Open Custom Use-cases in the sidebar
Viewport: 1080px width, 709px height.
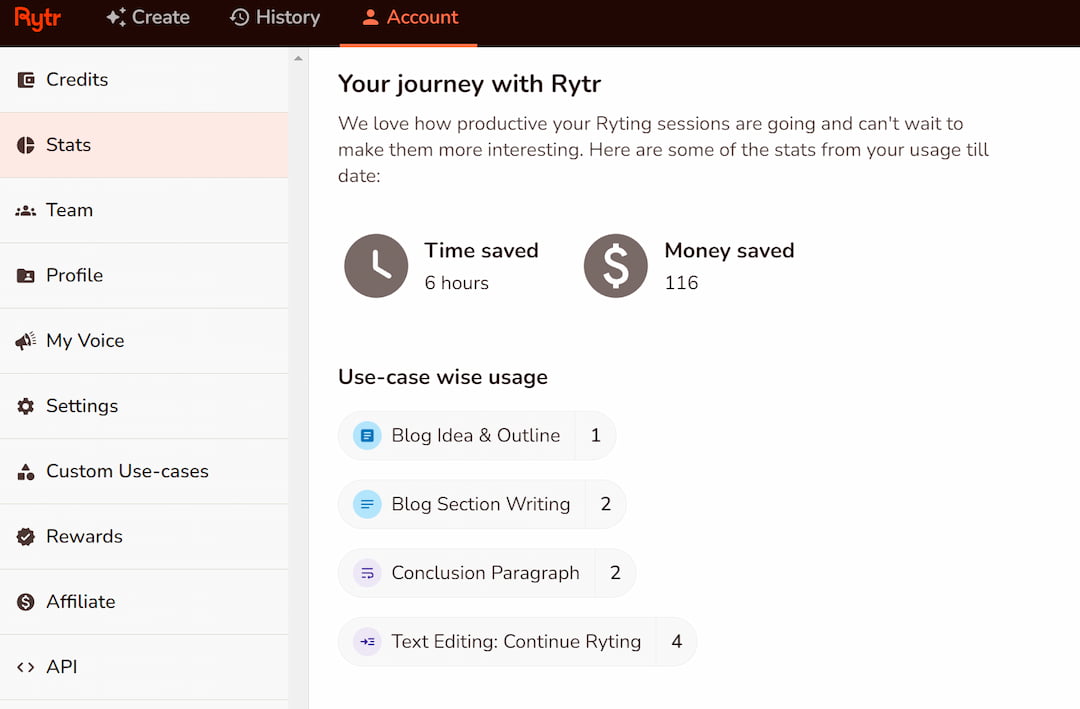pos(144,471)
